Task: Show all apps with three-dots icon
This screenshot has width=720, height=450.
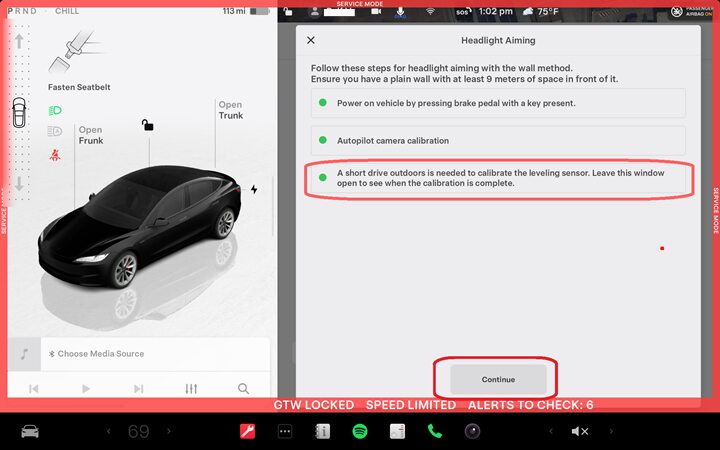Action: point(285,431)
